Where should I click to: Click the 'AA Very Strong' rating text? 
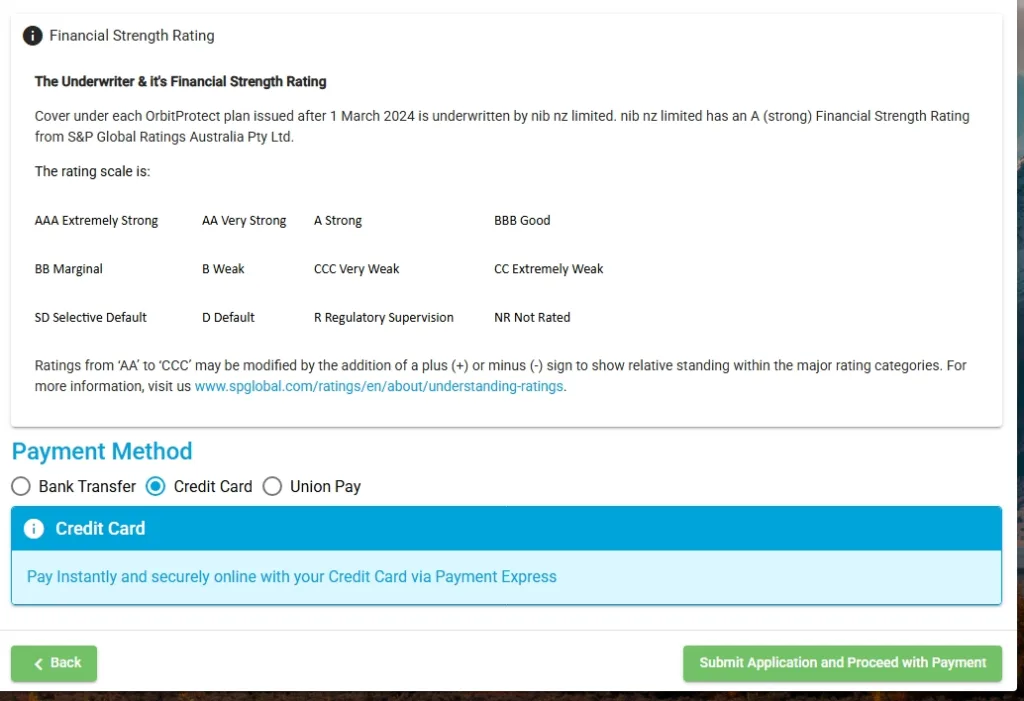click(x=244, y=221)
